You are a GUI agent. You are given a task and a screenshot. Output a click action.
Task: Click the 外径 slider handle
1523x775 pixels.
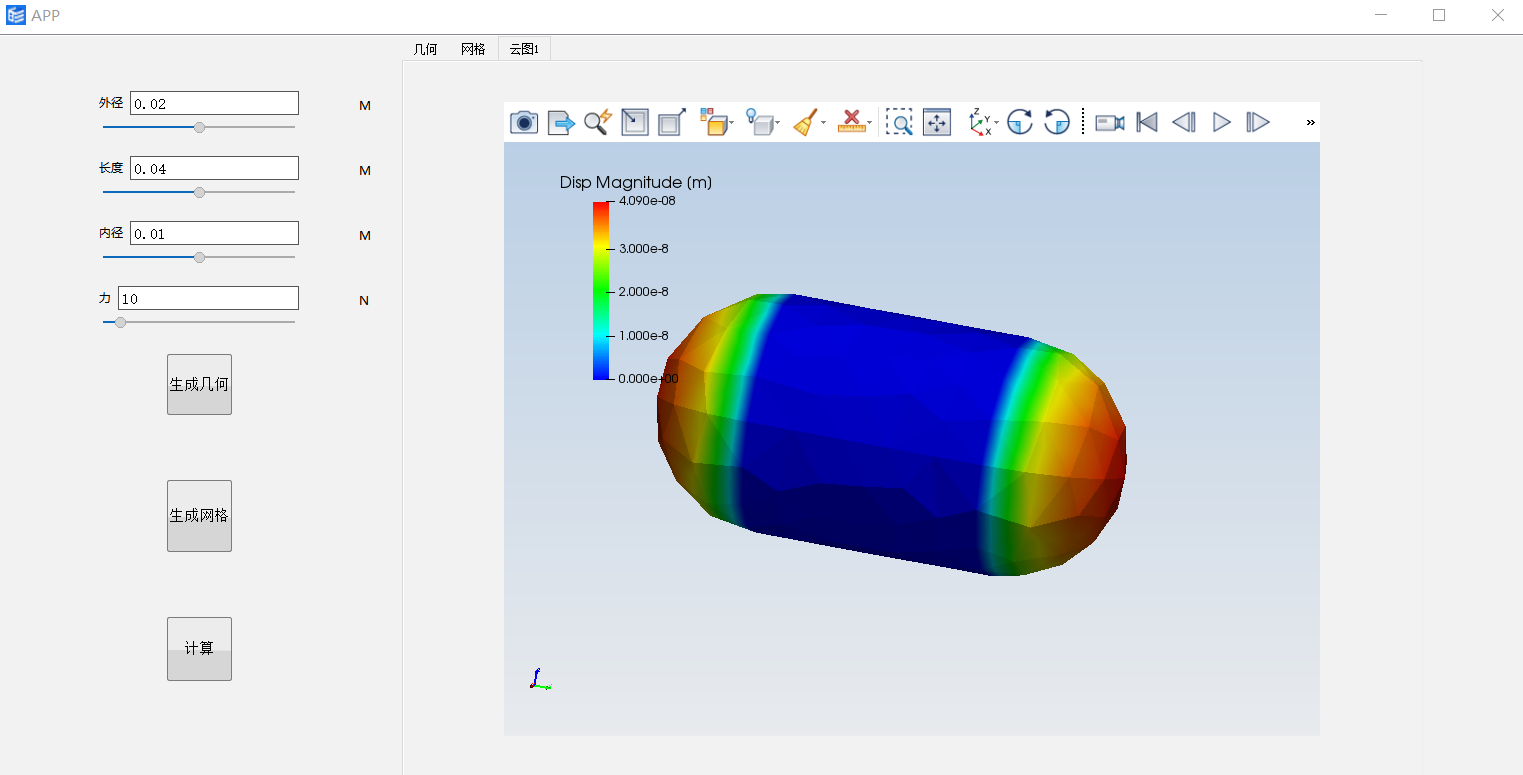coord(199,127)
